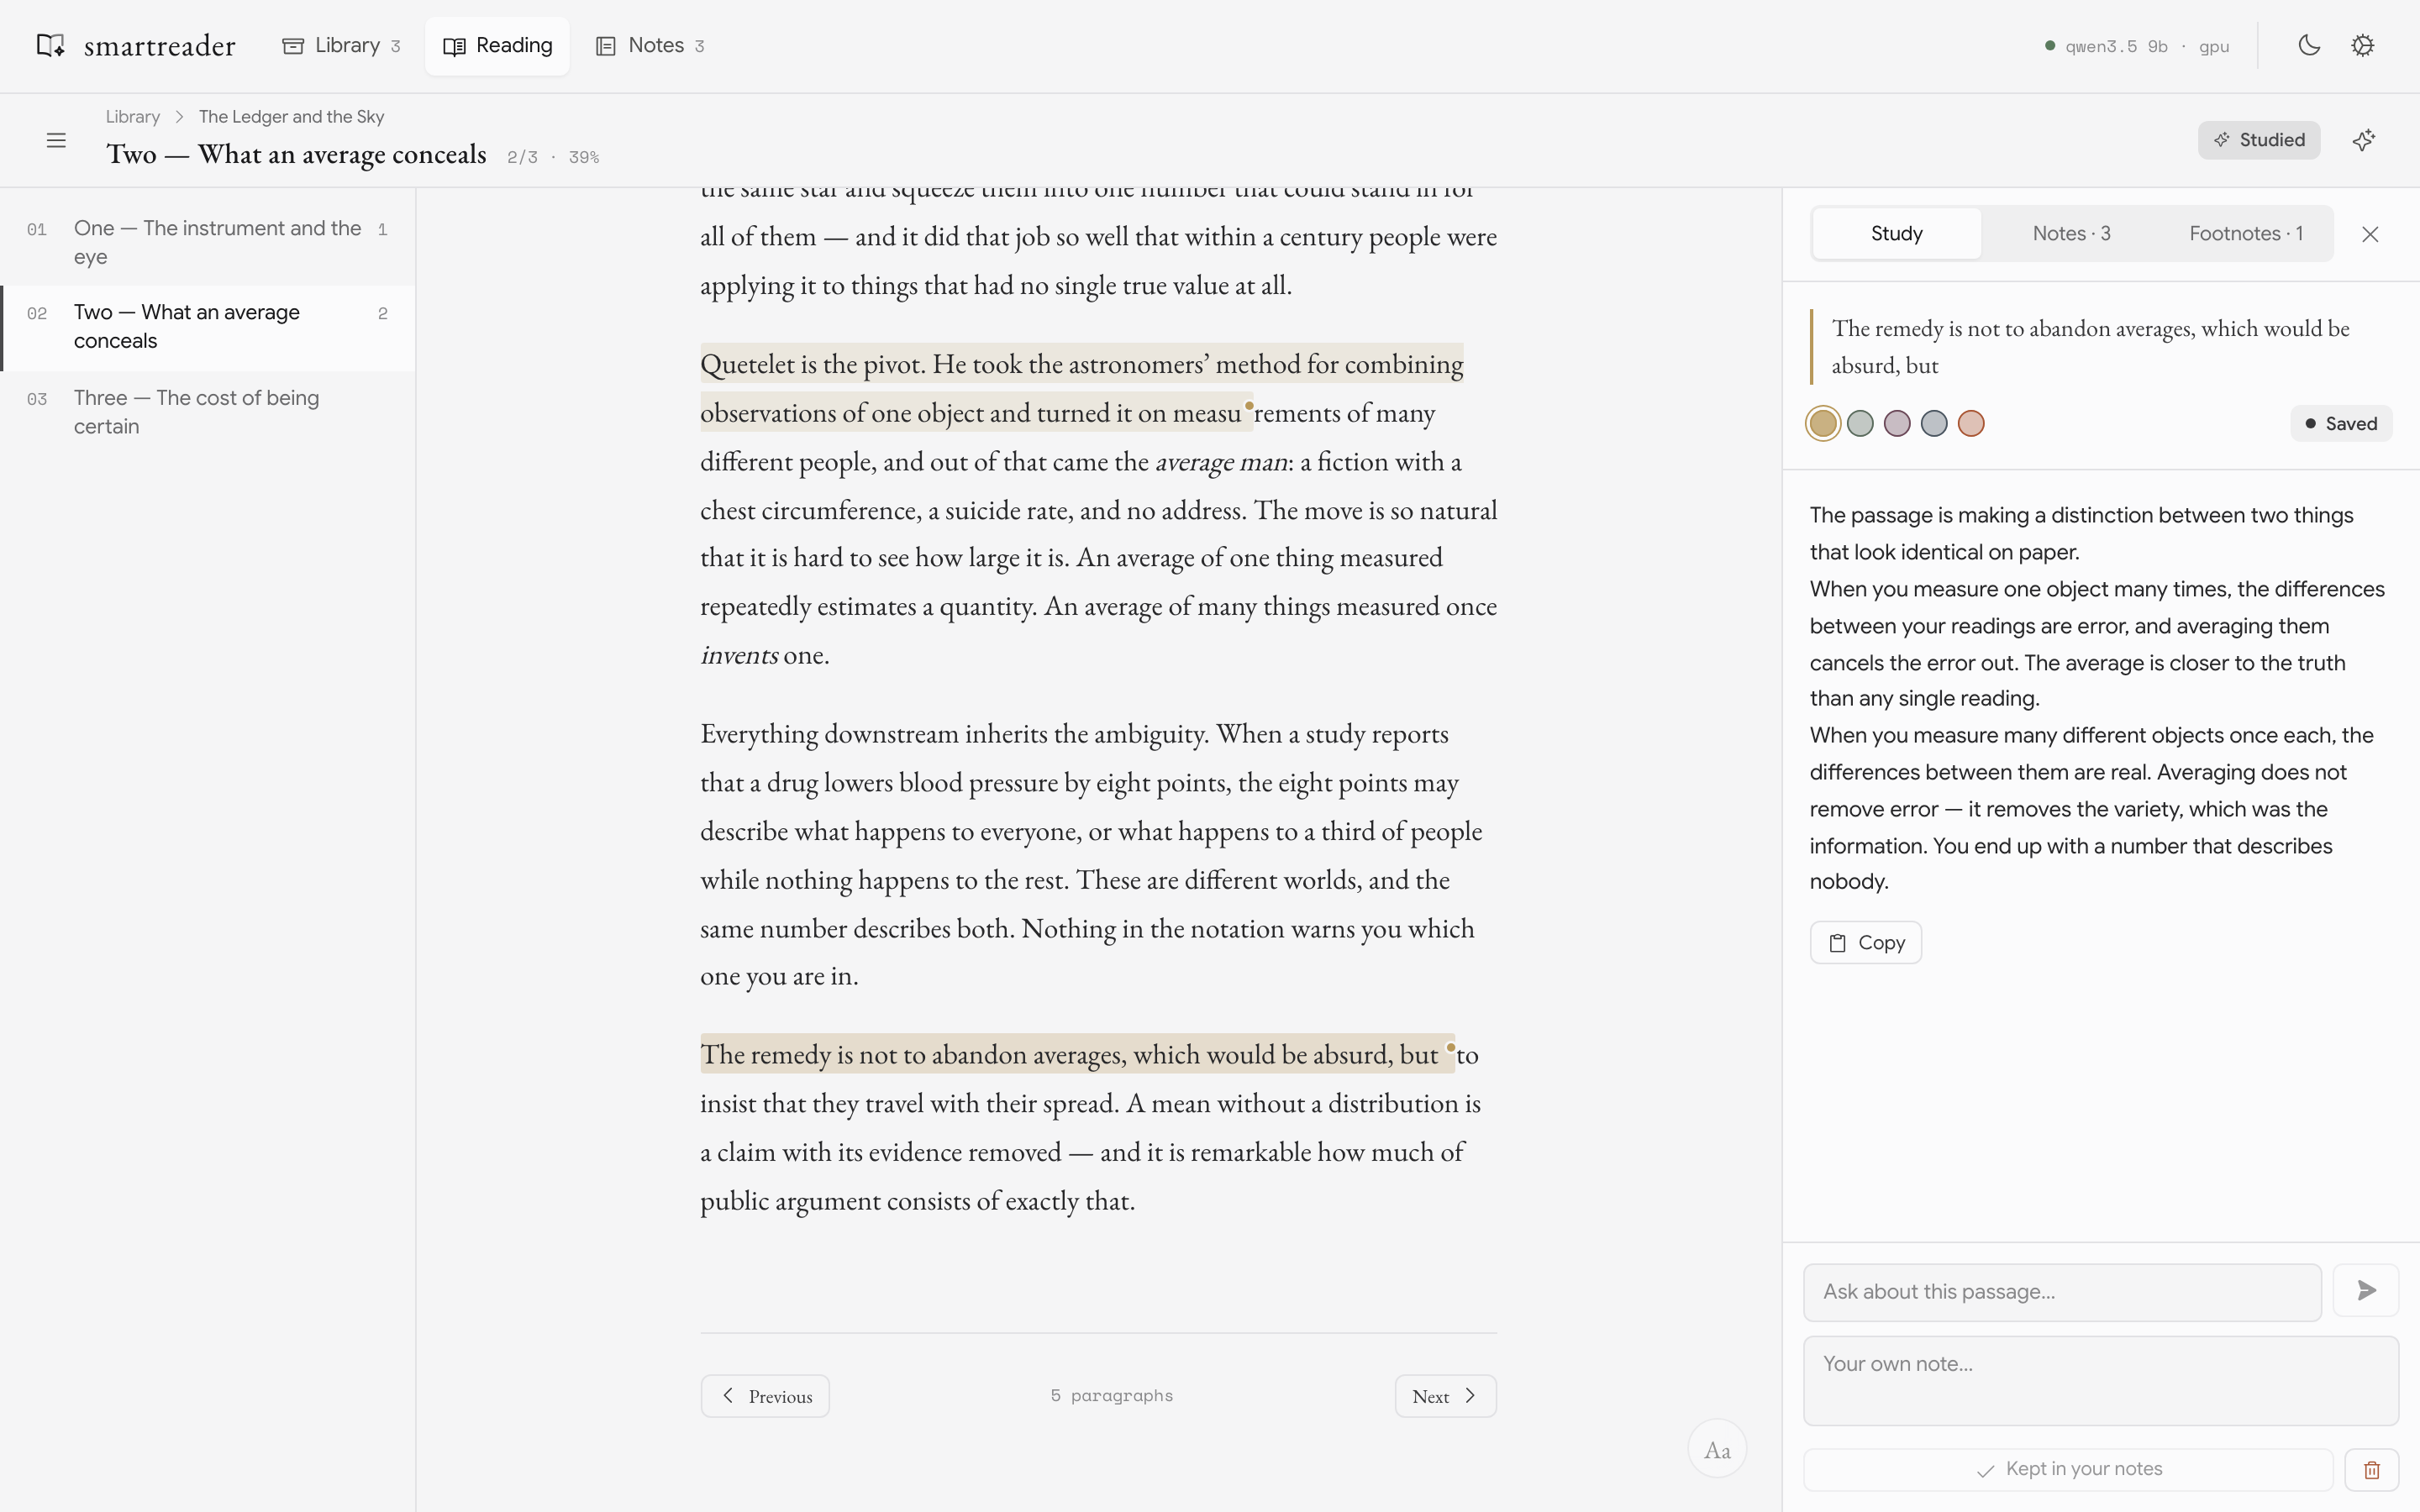Toggle dark mode moon icon
Image resolution: width=2420 pixels, height=1512 pixels.
coord(2309,45)
